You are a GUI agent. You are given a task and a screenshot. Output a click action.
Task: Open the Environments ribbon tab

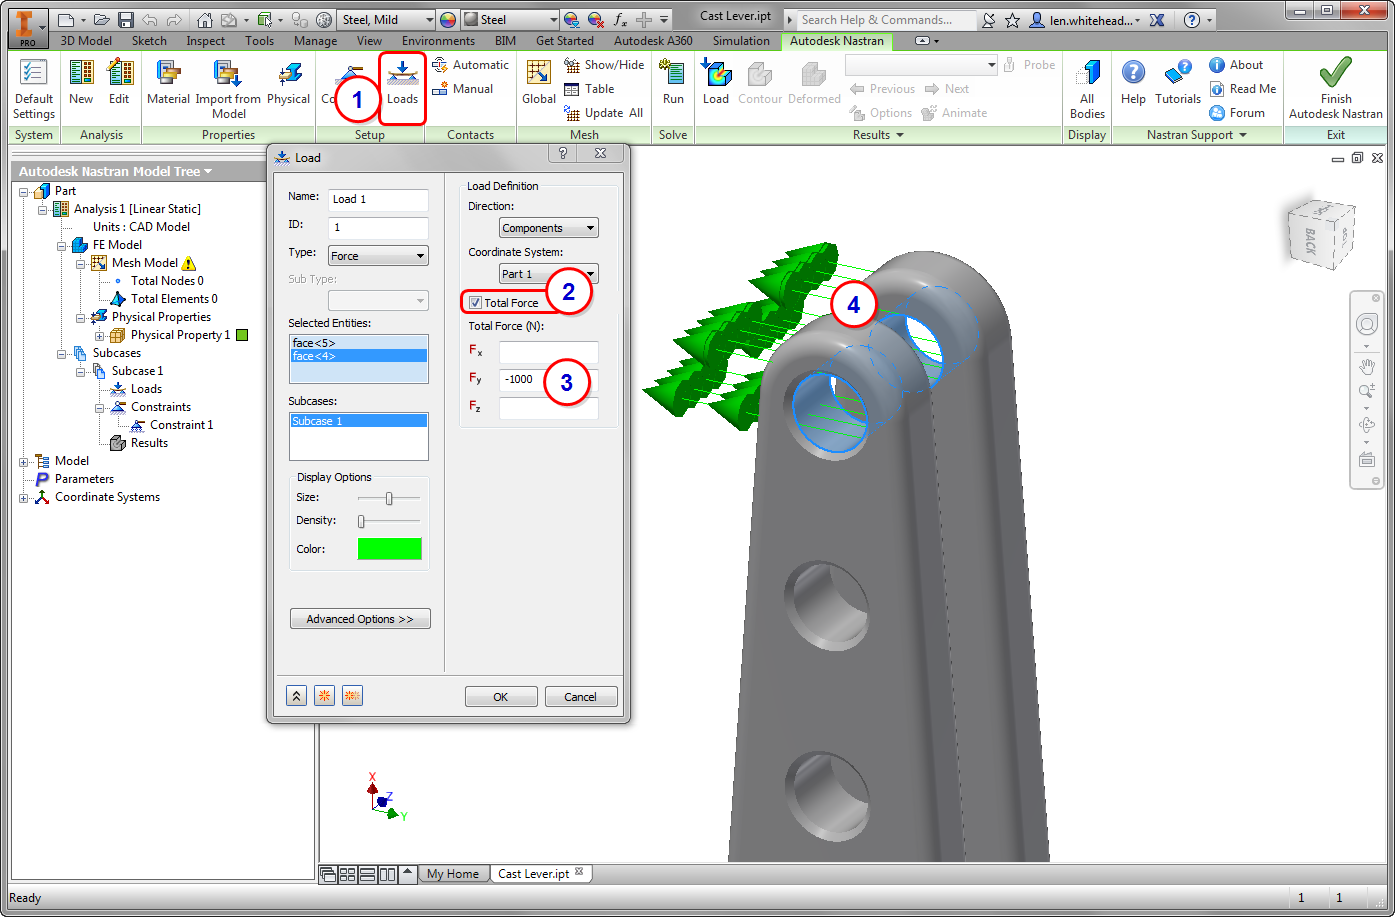[x=438, y=41]
